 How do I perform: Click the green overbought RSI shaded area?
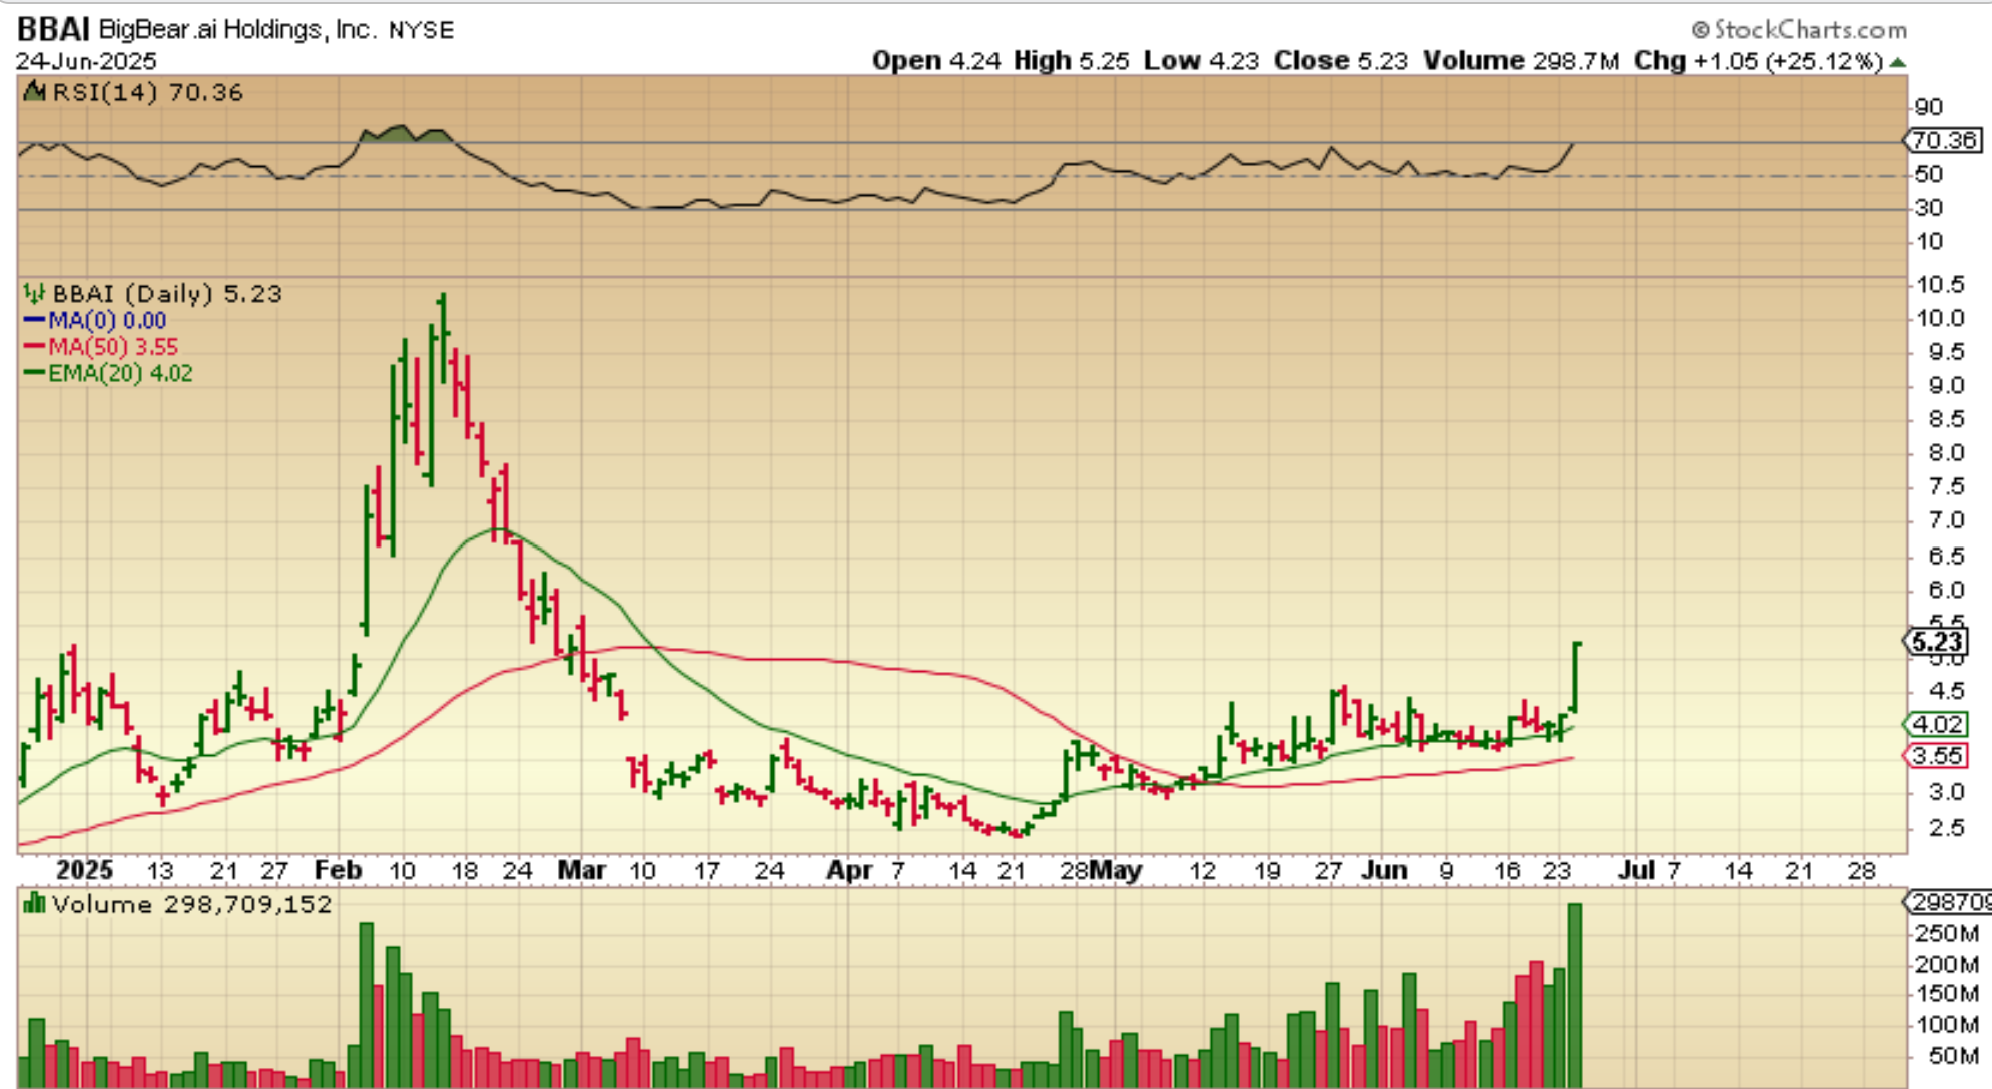click(x=400, y=134)
